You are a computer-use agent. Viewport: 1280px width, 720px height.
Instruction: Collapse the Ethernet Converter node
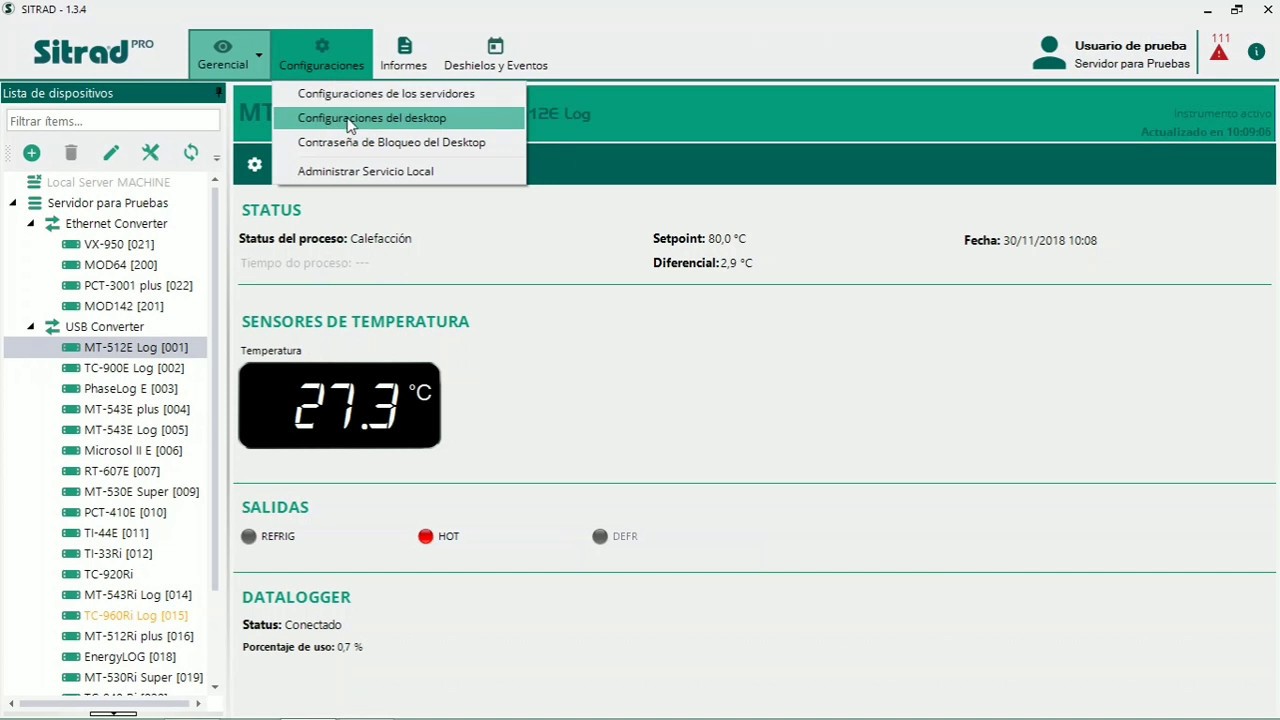tap(31, 224)
